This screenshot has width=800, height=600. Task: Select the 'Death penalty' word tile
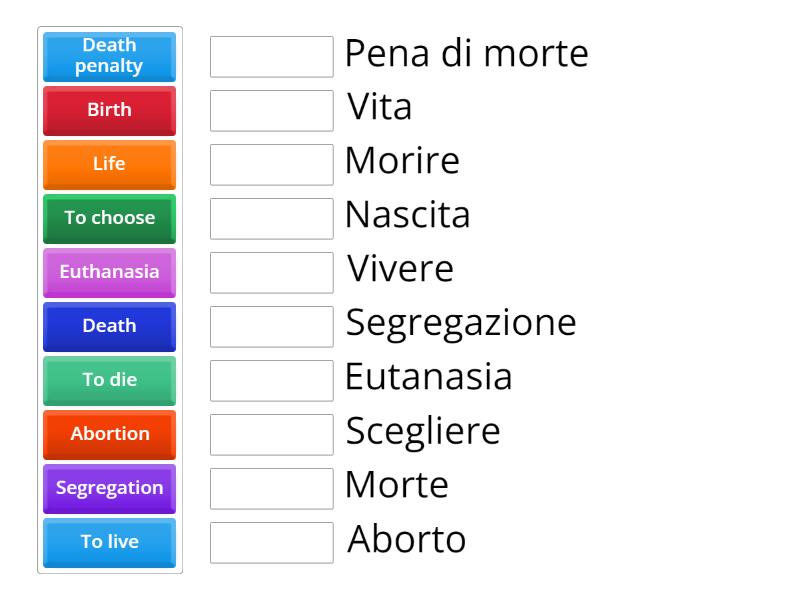[x=108, y=57]
